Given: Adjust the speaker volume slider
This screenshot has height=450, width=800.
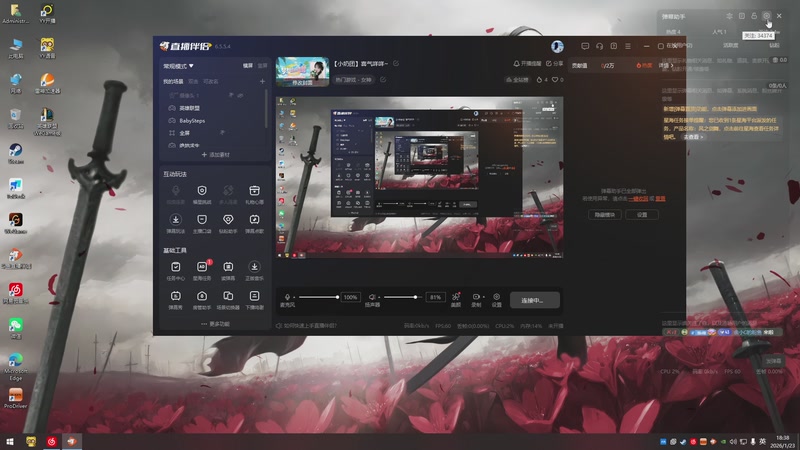Looking at the screenshot, I should click(403, 297).
